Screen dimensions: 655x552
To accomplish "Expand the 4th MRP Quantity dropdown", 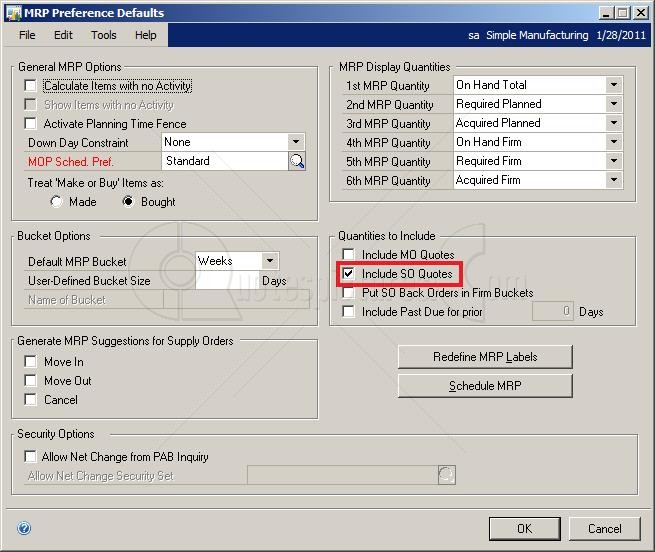I will (613, 142).
